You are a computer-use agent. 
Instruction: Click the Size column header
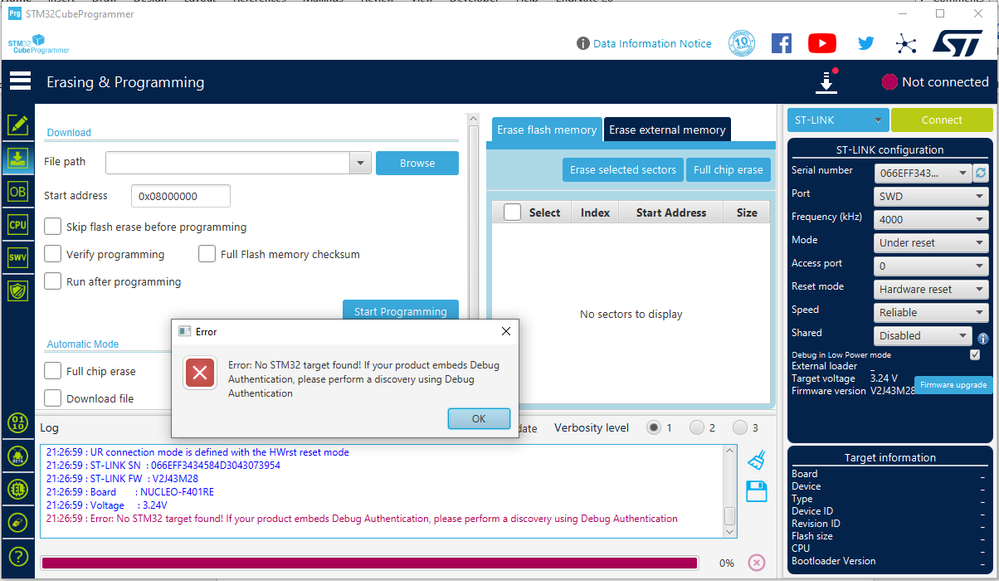tap(747, 212)
